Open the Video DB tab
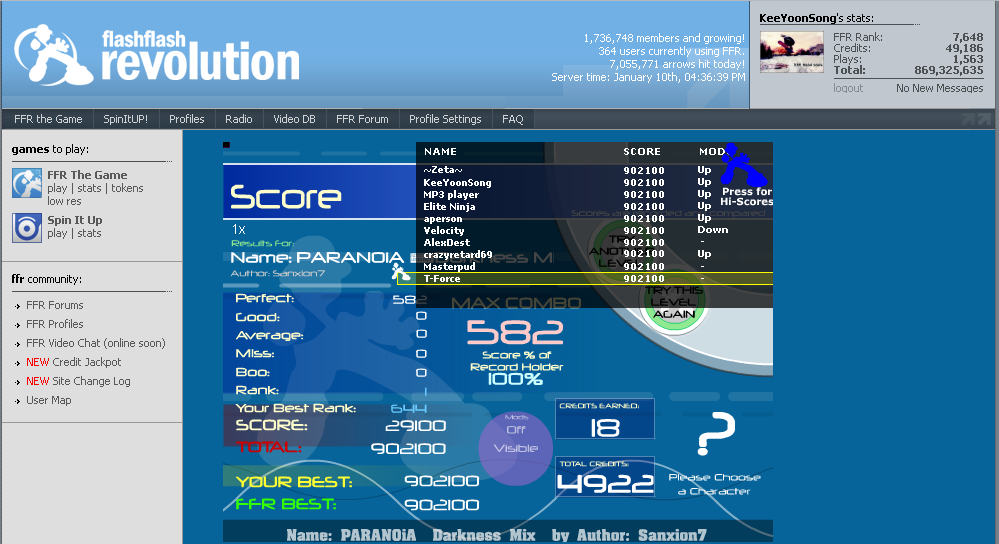The image size is (999, 544). tap(294, 119)
